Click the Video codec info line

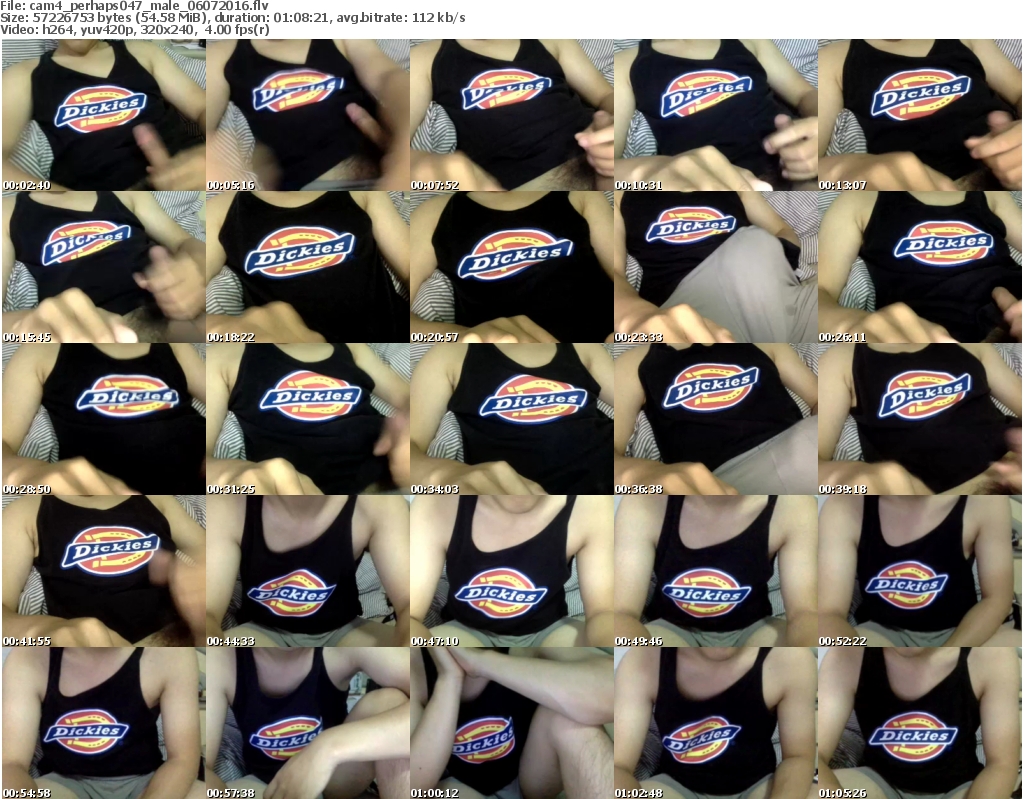135,29
